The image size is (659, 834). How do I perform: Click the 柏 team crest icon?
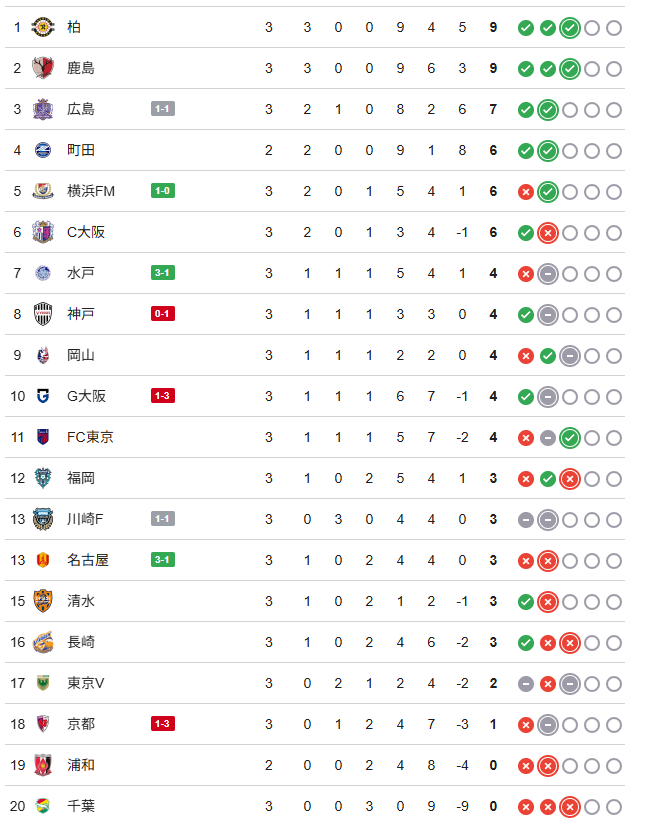[43, 27]
